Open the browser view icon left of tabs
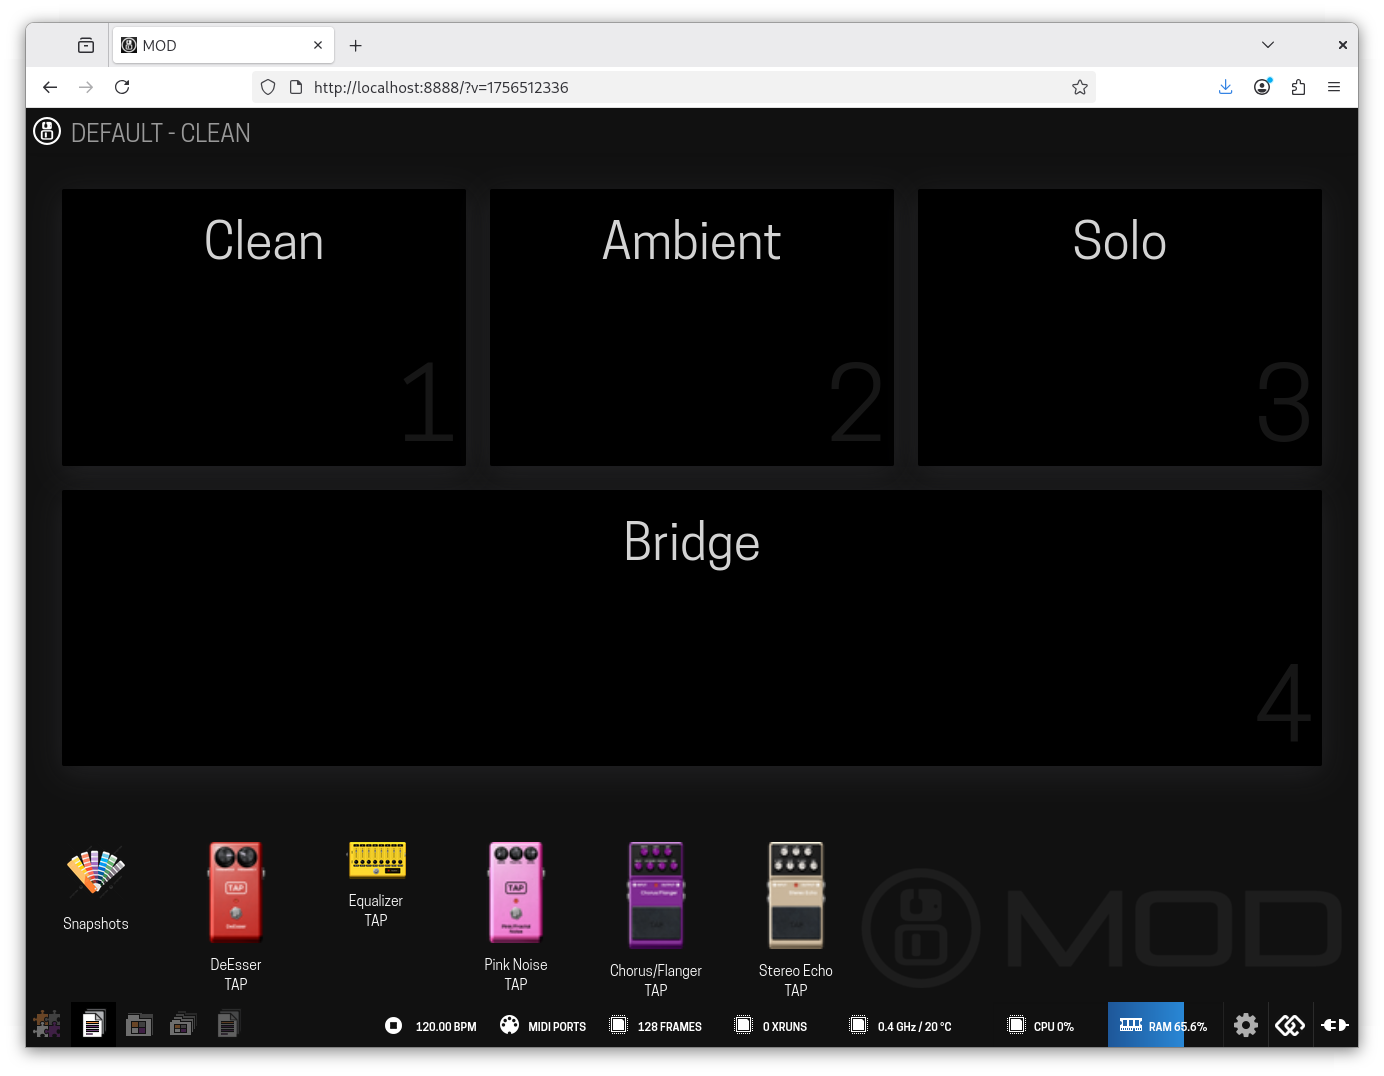Image resolution: width=1384 pixels, height=1076 pixels. [x=86, y=45]
